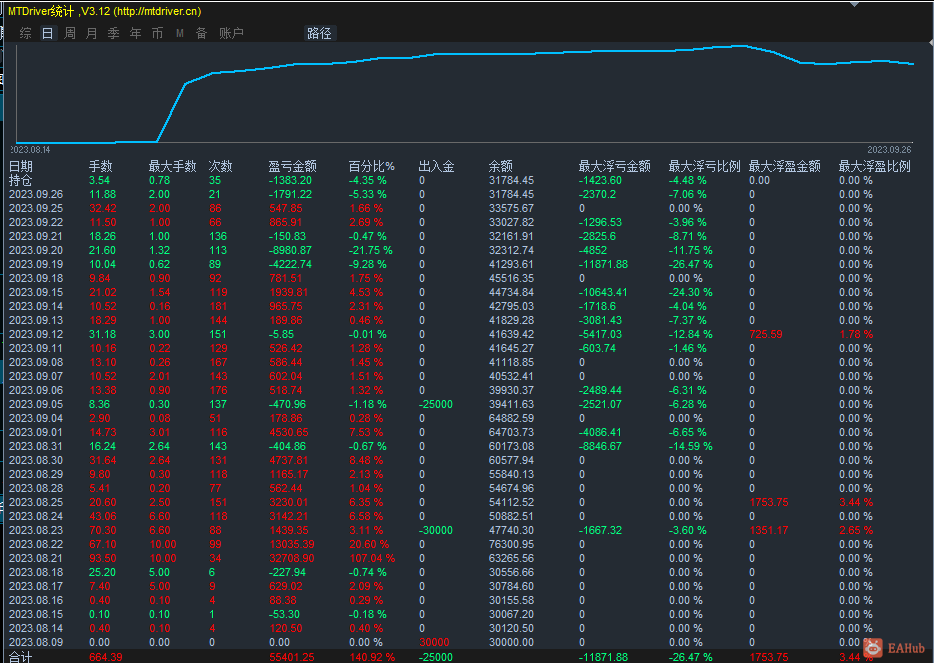The width and height of the screenshot is (934, 663).
Task: Click the 93.50 lots value
Action: click(x=102, y=558)
